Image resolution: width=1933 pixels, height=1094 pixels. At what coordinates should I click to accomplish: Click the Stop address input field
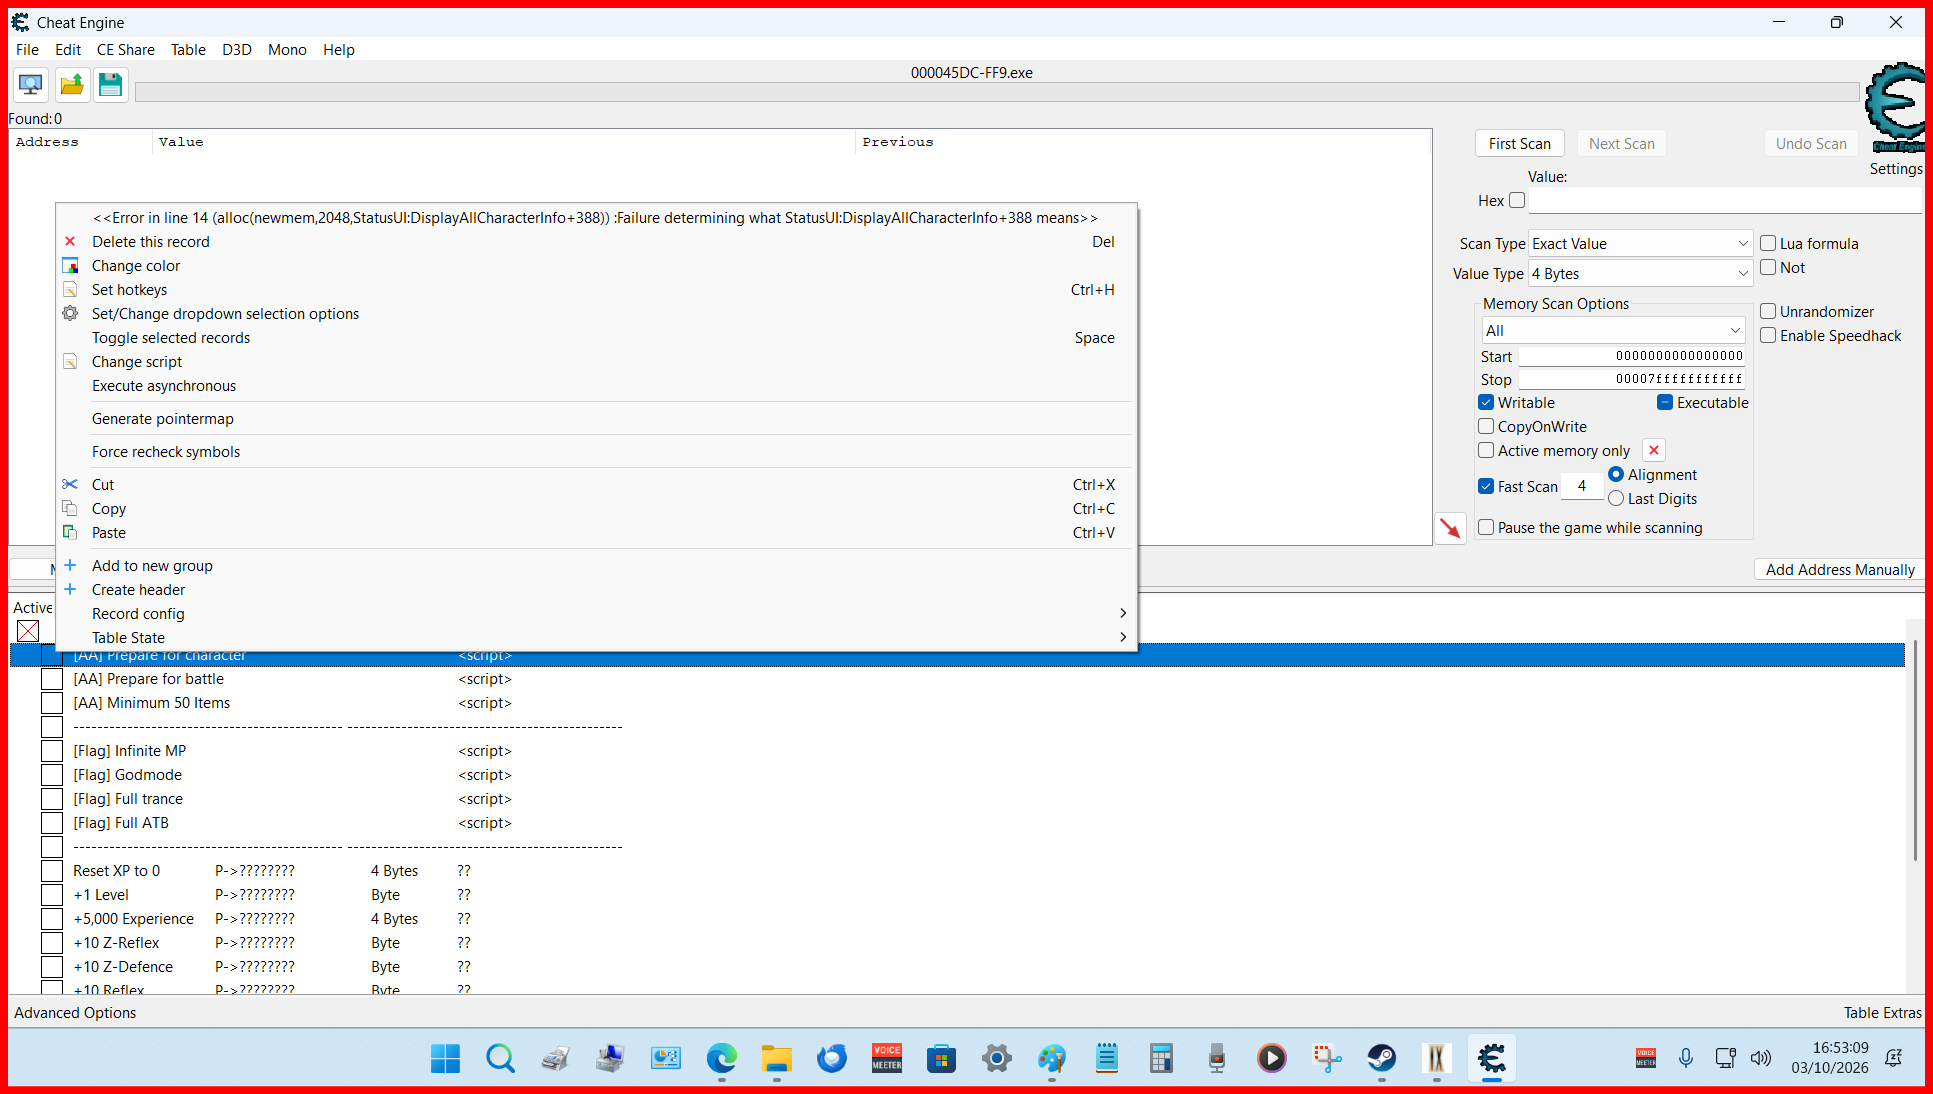pos(1632,379)
